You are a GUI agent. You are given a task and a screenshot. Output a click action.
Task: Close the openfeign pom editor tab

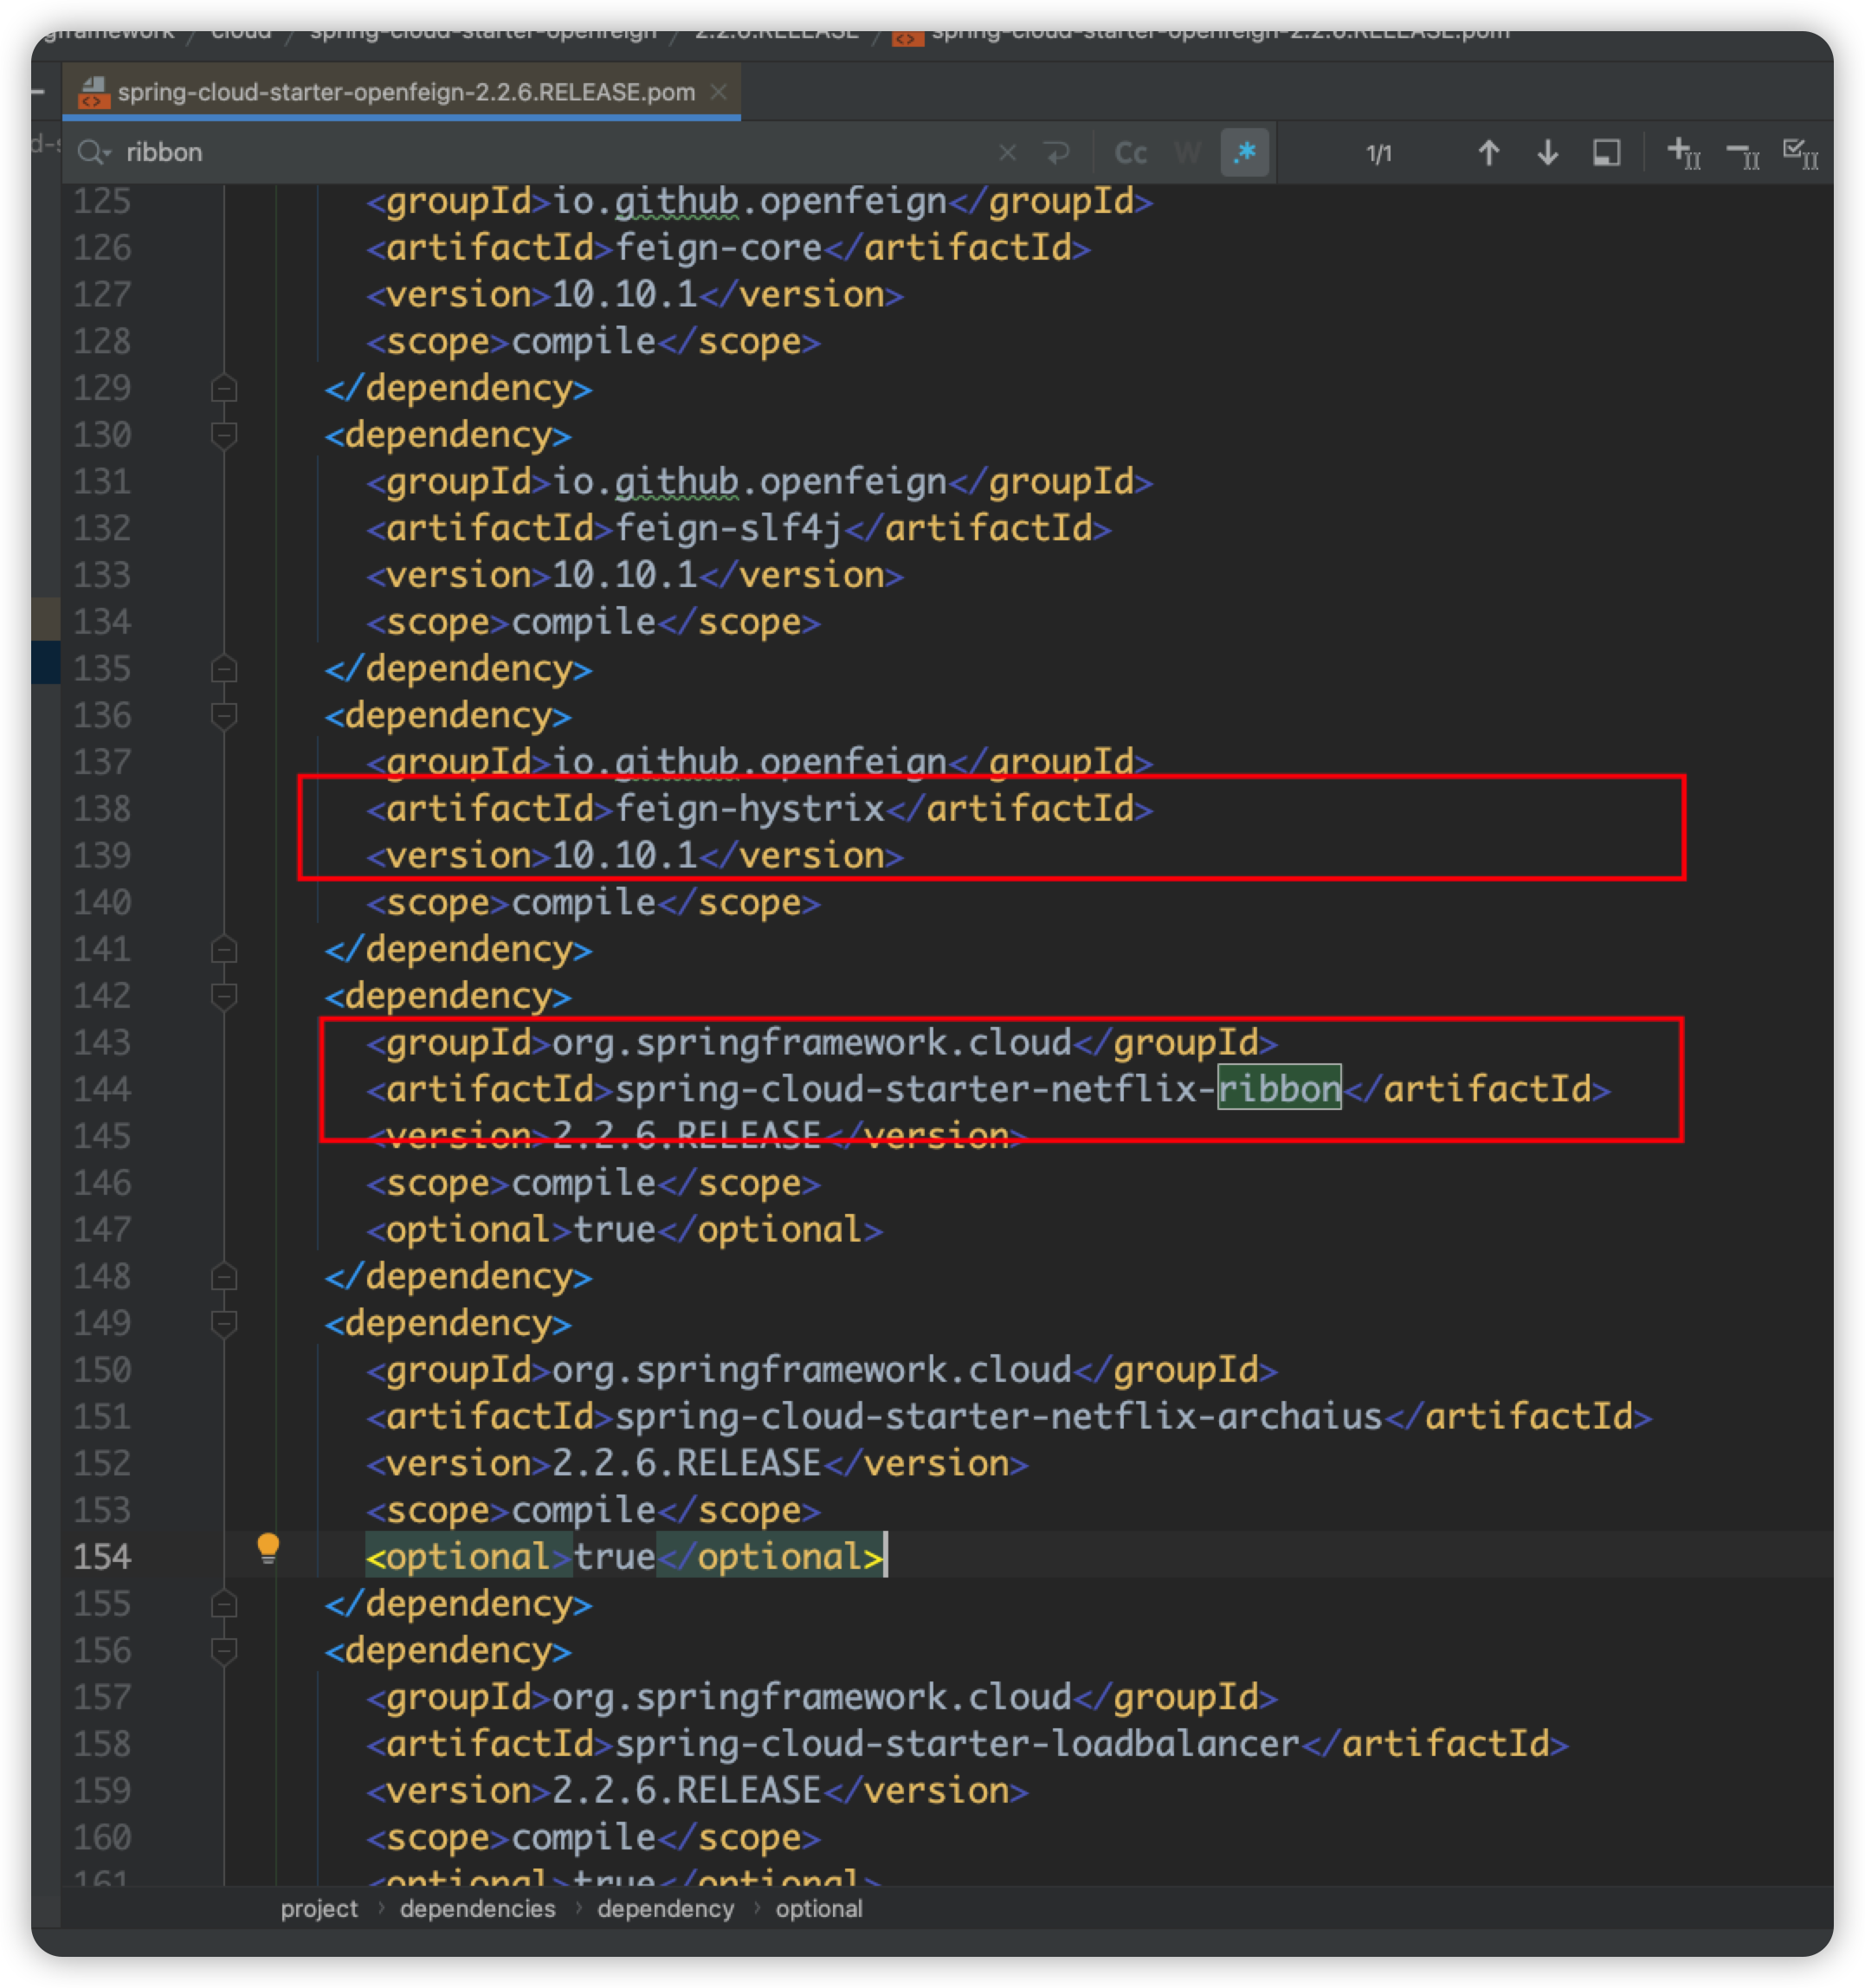(718, 92)
